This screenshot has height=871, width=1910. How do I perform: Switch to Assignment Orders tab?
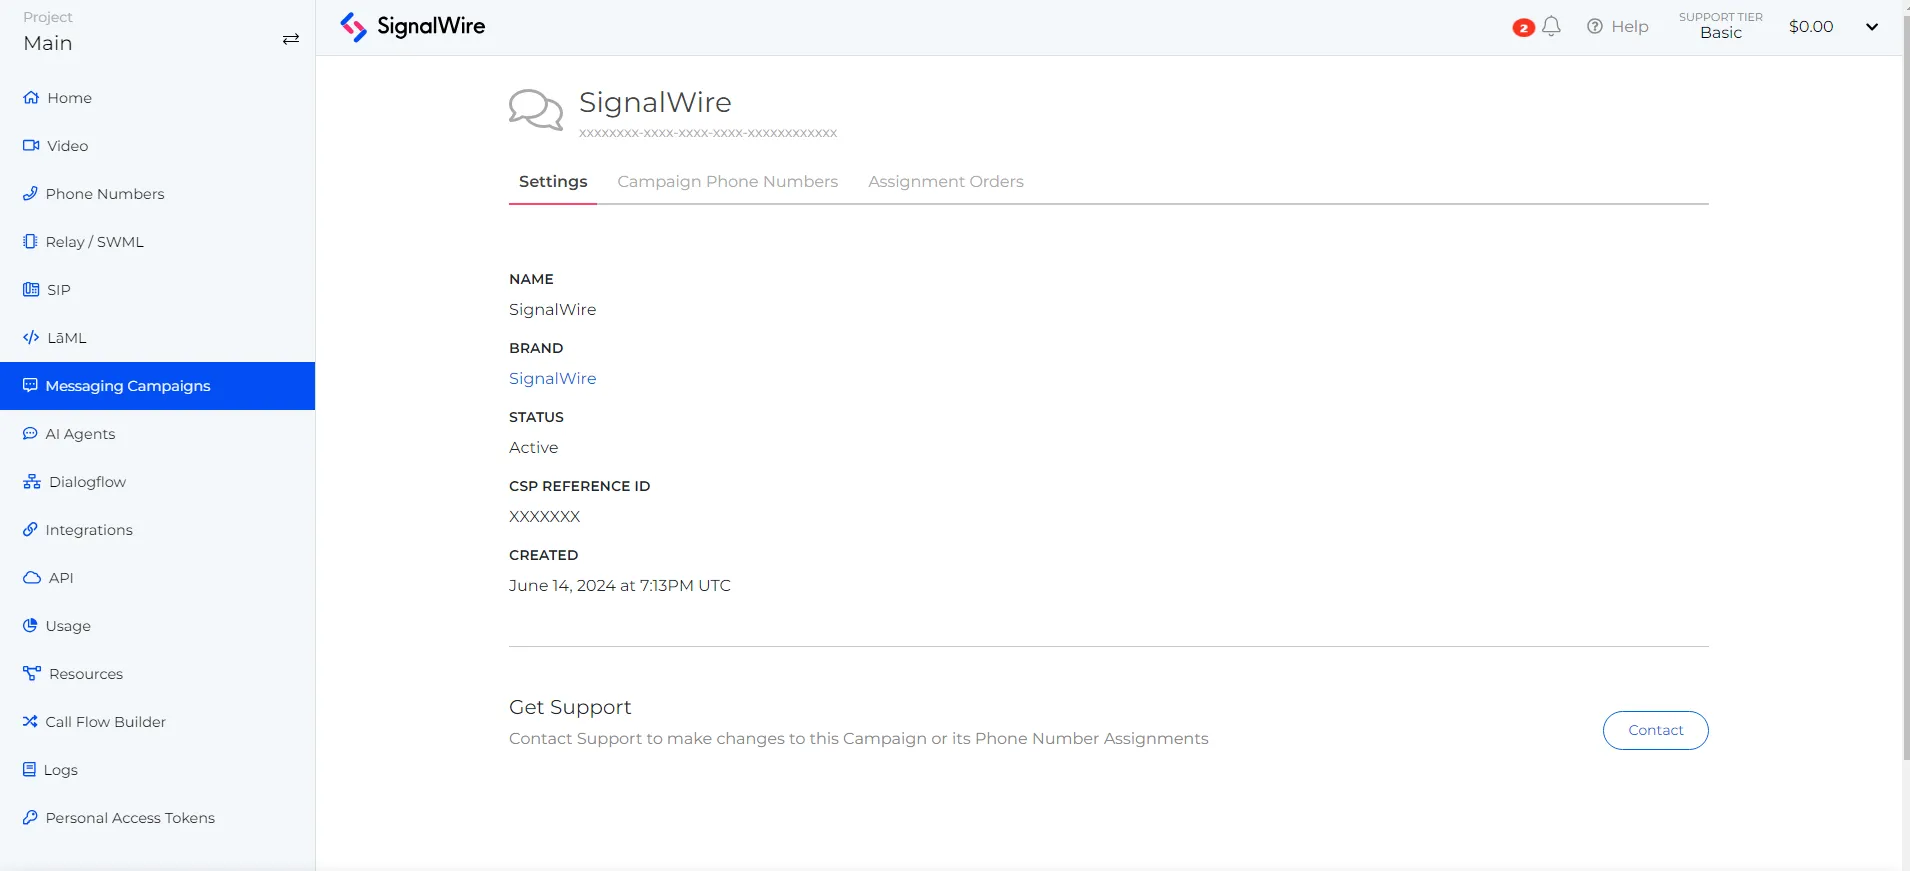click(945, 182)
